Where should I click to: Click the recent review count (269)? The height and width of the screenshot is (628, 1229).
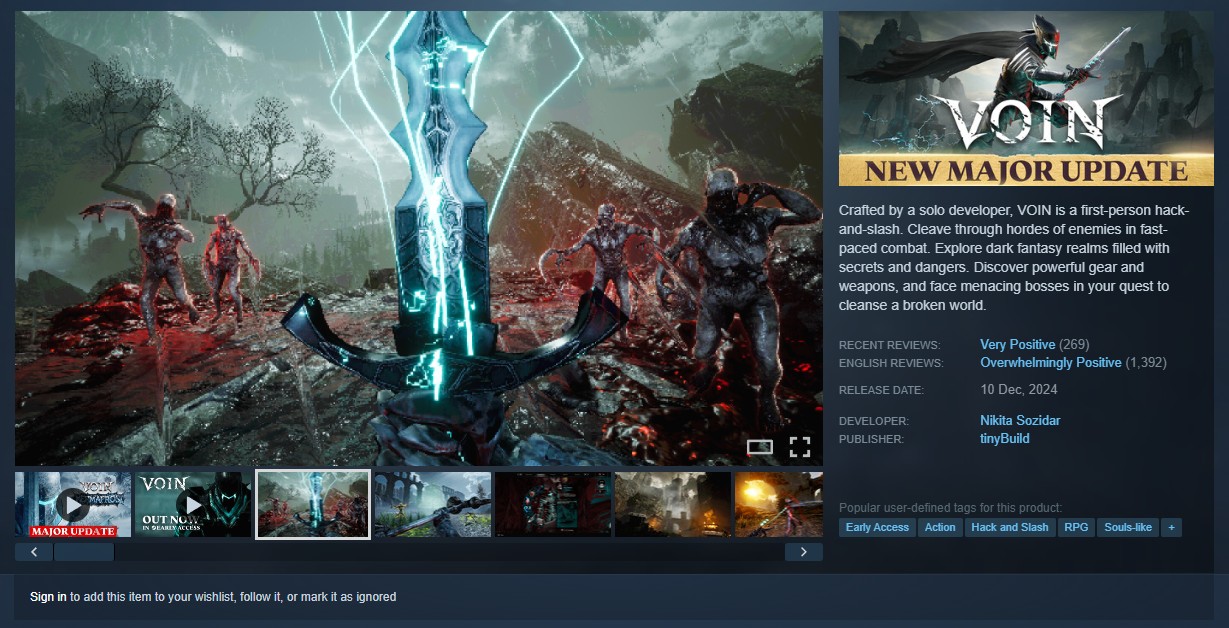pyautogui.click(x=1074, y=345)
